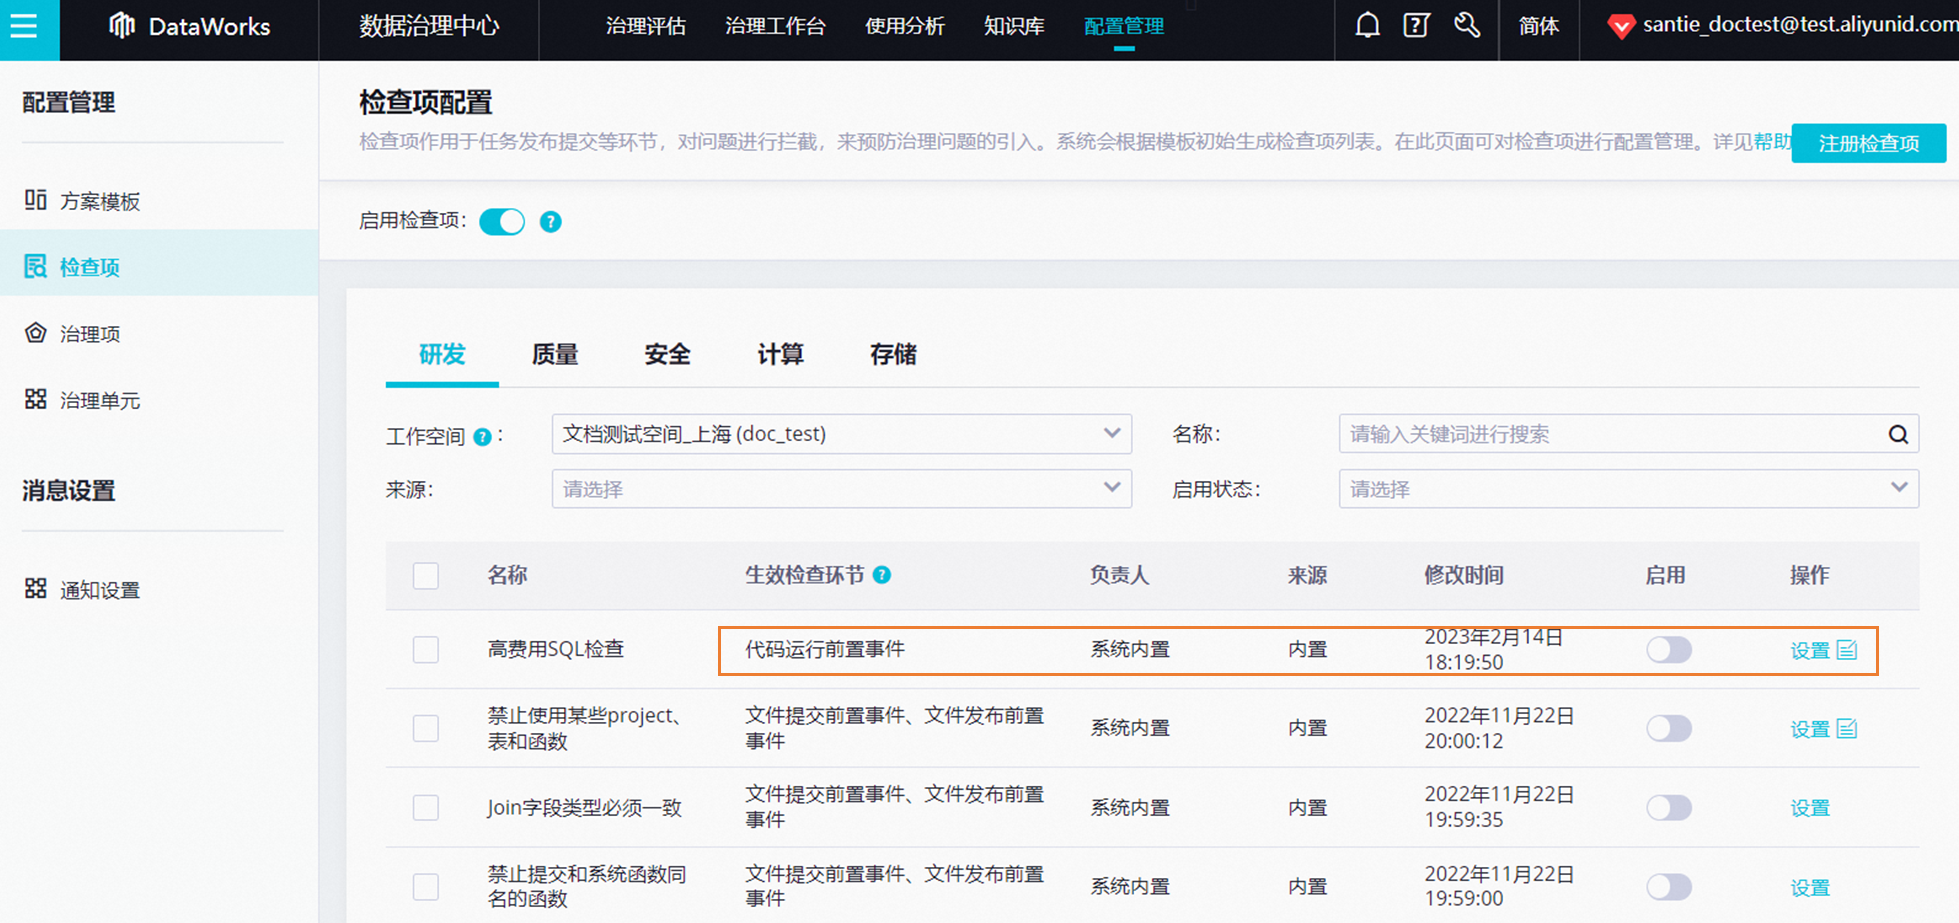Open 方案模板 in the sidebar
1959x923 pixels.
point(100,202)
